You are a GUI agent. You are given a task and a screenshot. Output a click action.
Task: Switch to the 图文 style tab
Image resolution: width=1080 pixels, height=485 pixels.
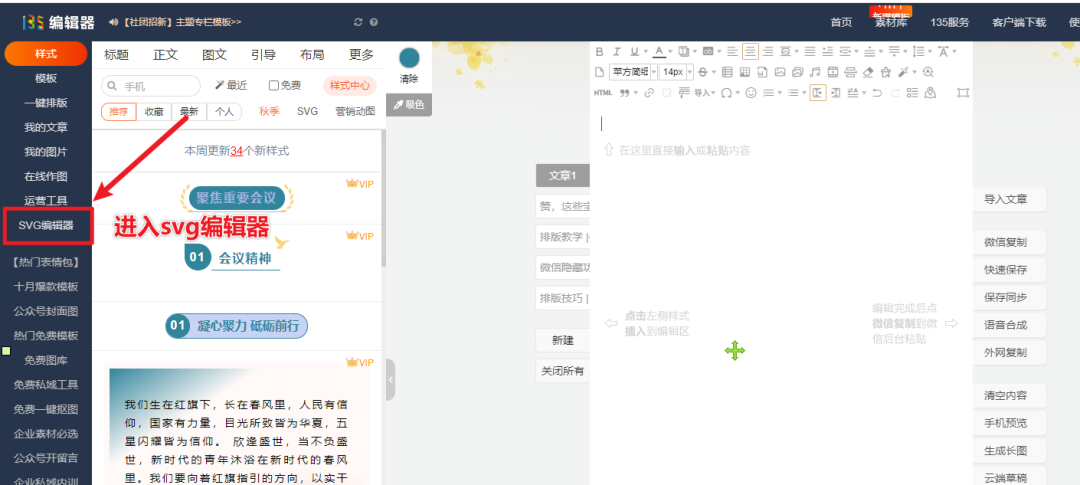tap(214, 55)
